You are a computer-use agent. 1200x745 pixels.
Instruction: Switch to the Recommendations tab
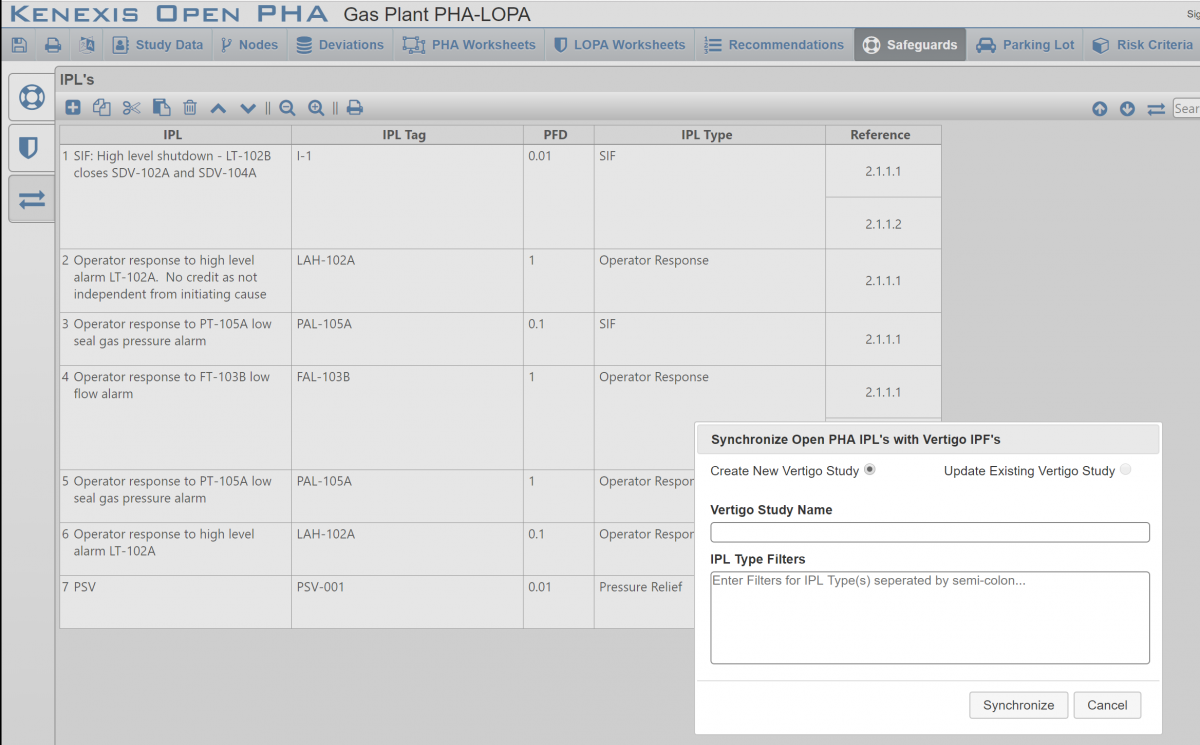[x=774, y=45]
